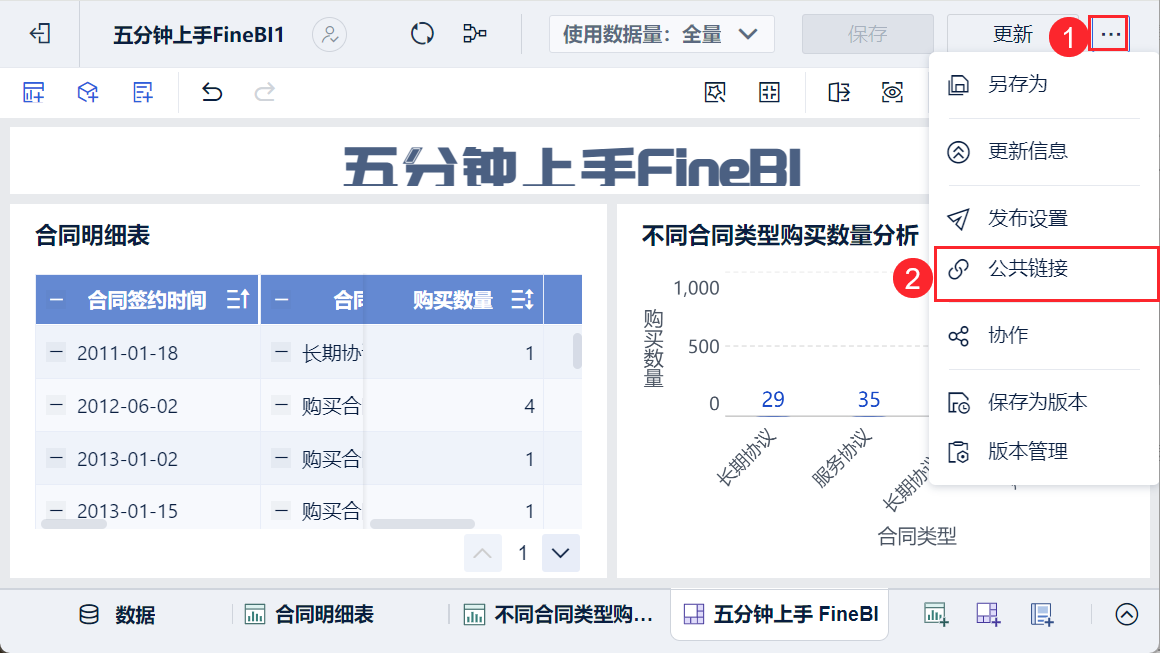
Task: Collapse the 2012-06-02 row
Action: coord(56,405)
